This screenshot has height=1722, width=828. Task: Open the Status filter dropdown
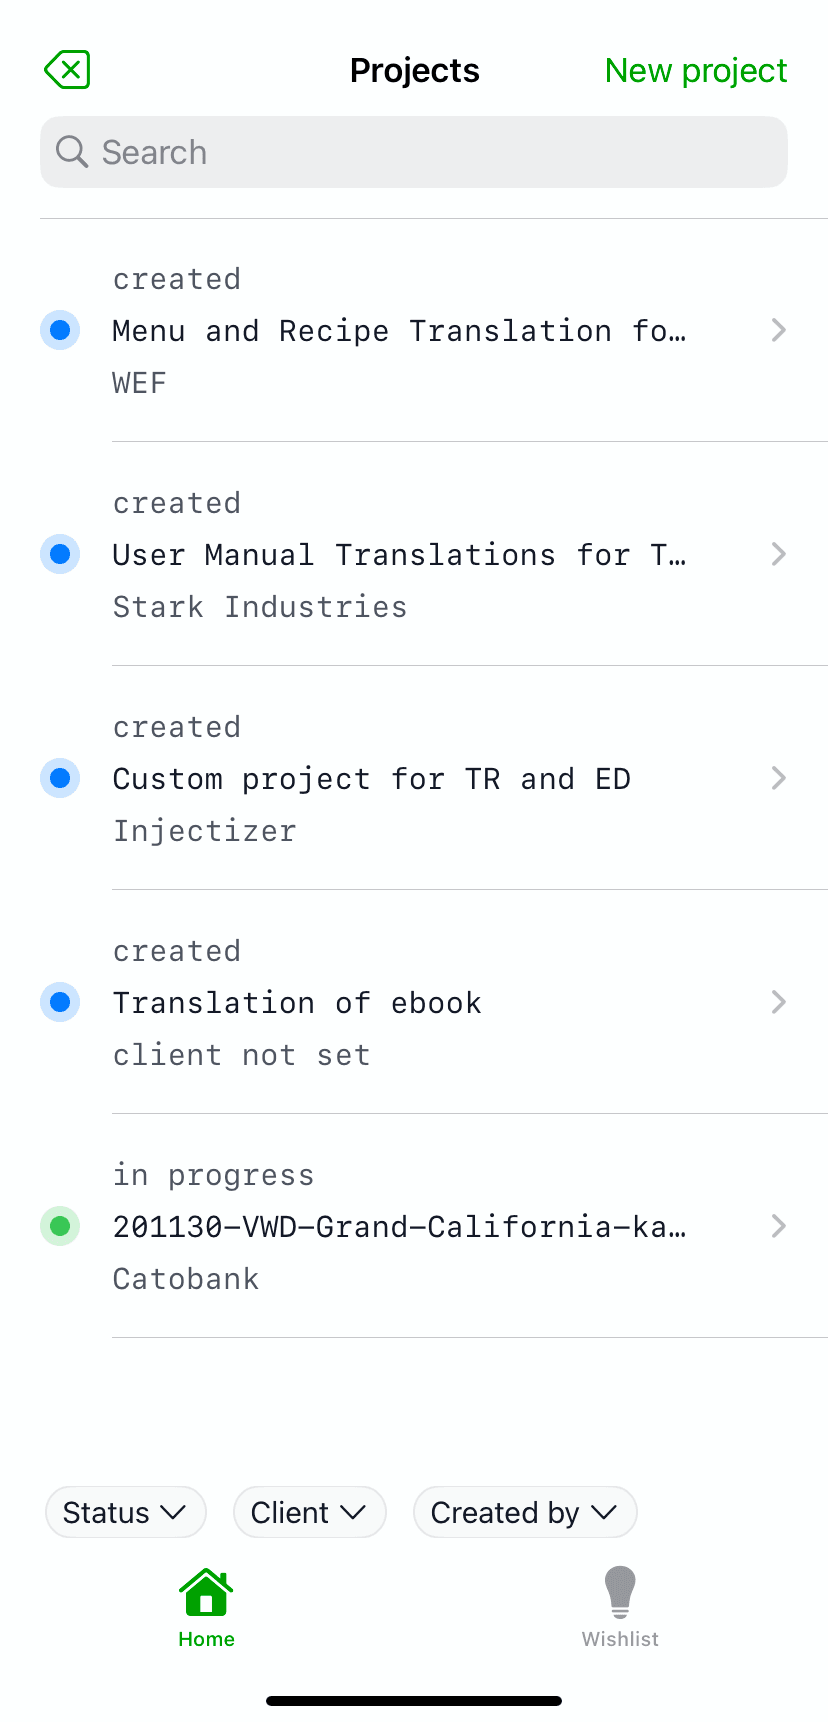click(125, 1512)
